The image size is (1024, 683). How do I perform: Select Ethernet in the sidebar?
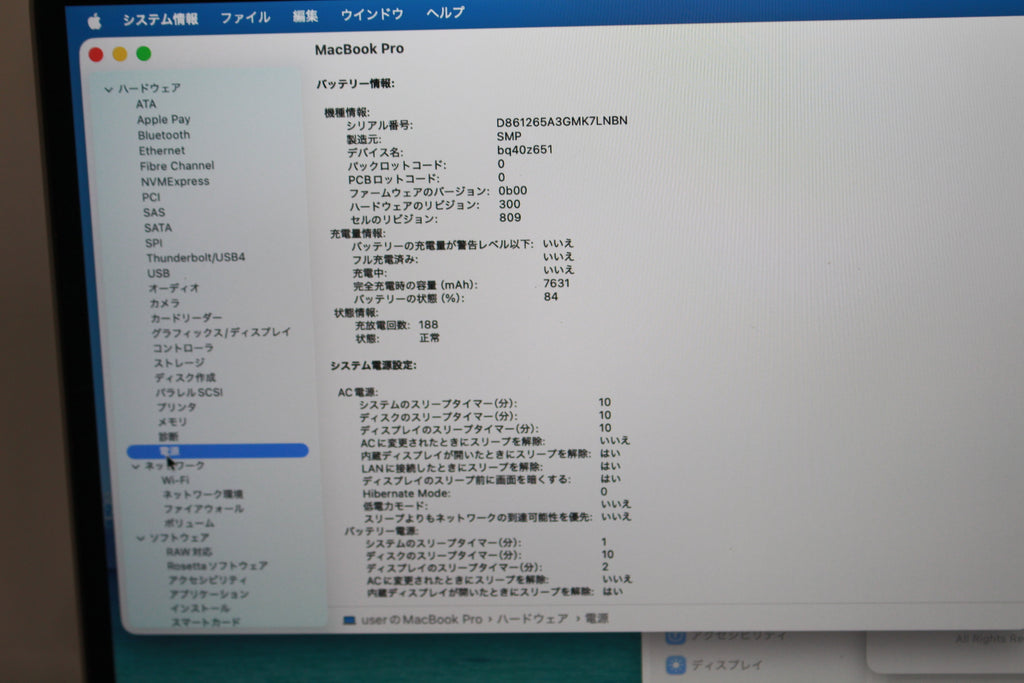[161, 151]
